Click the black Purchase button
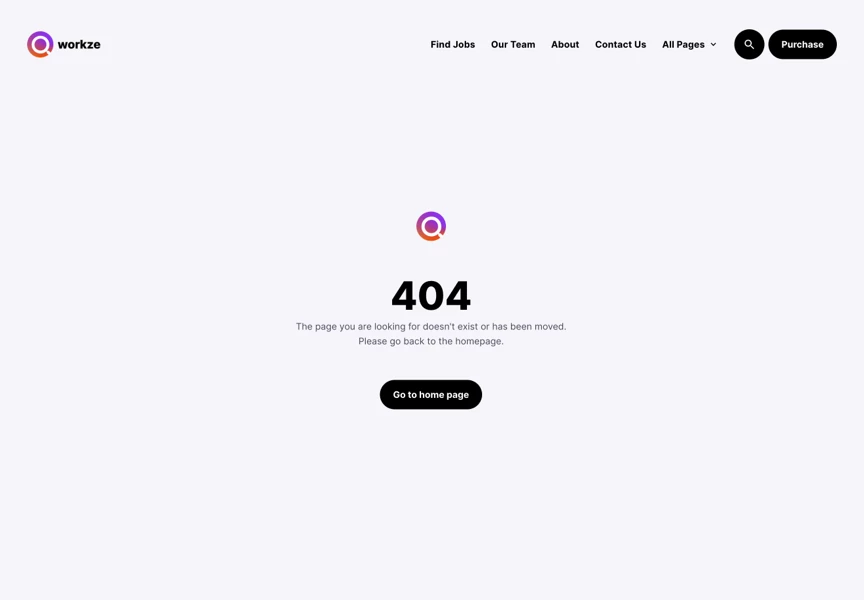Viewport: 864px width, 600px height. pyautogui.click(x=802, y=44)
